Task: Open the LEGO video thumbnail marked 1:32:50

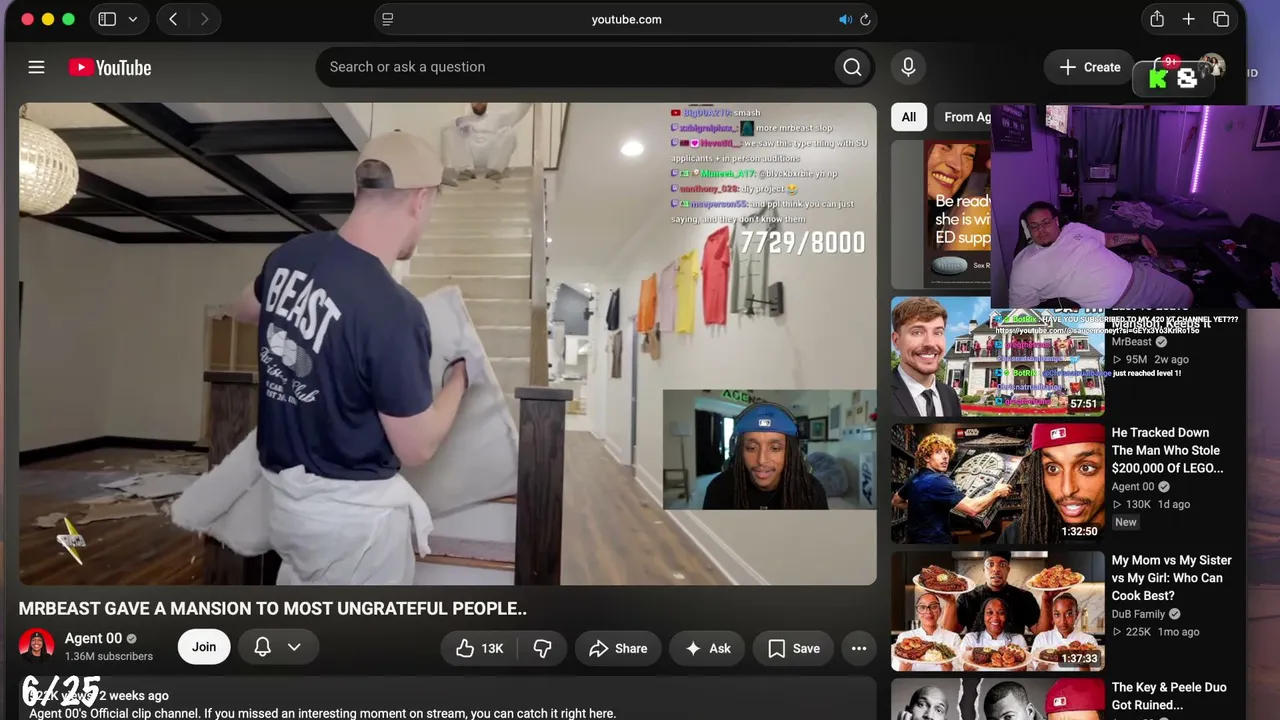Action: click(998, 483)
